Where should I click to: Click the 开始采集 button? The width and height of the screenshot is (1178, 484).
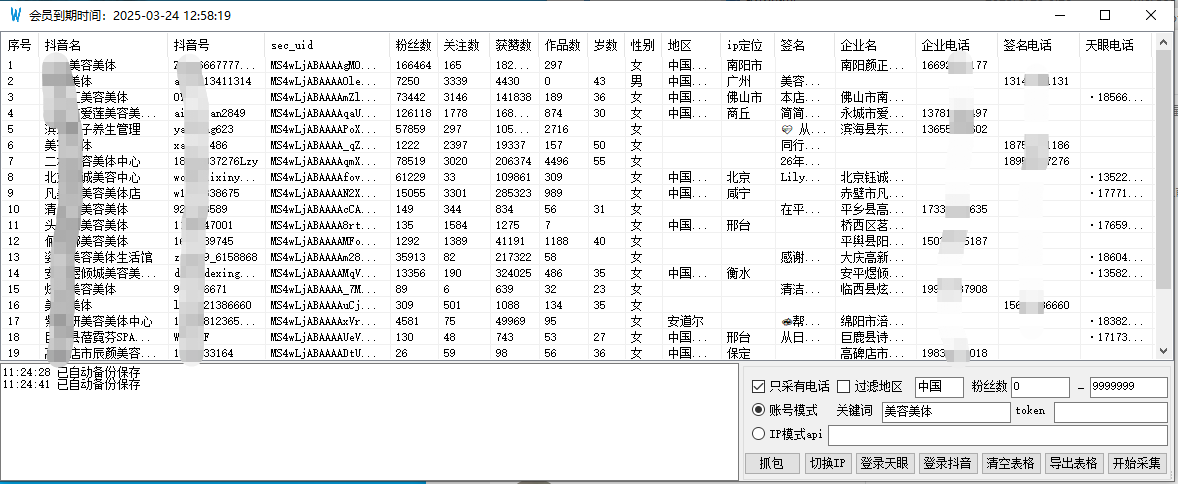click(1136, 463)
